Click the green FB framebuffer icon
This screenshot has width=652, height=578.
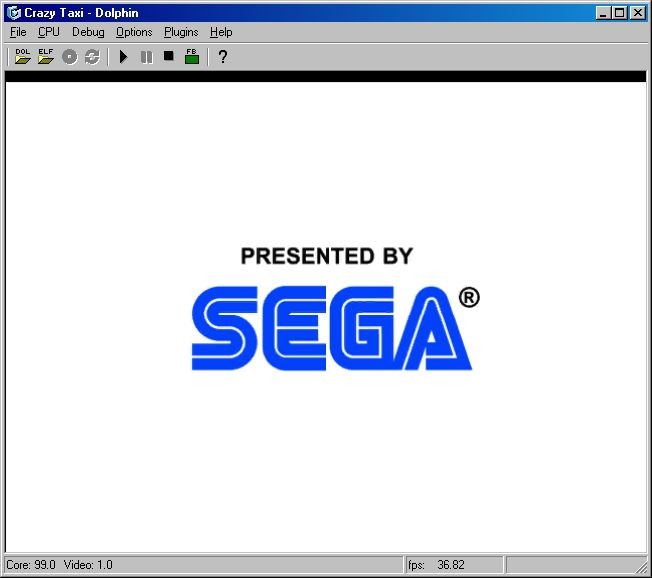click(x=192, y=57)
